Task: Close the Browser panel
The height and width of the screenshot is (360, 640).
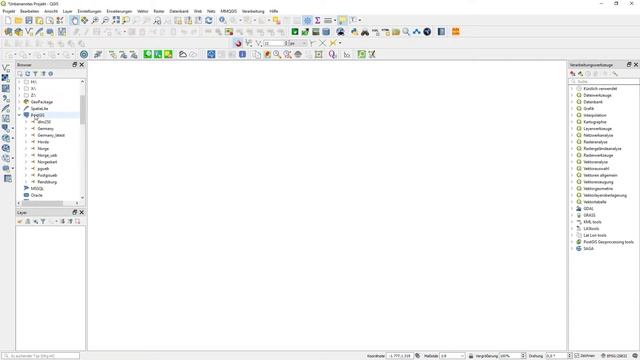Action: [x=82, y=65]
